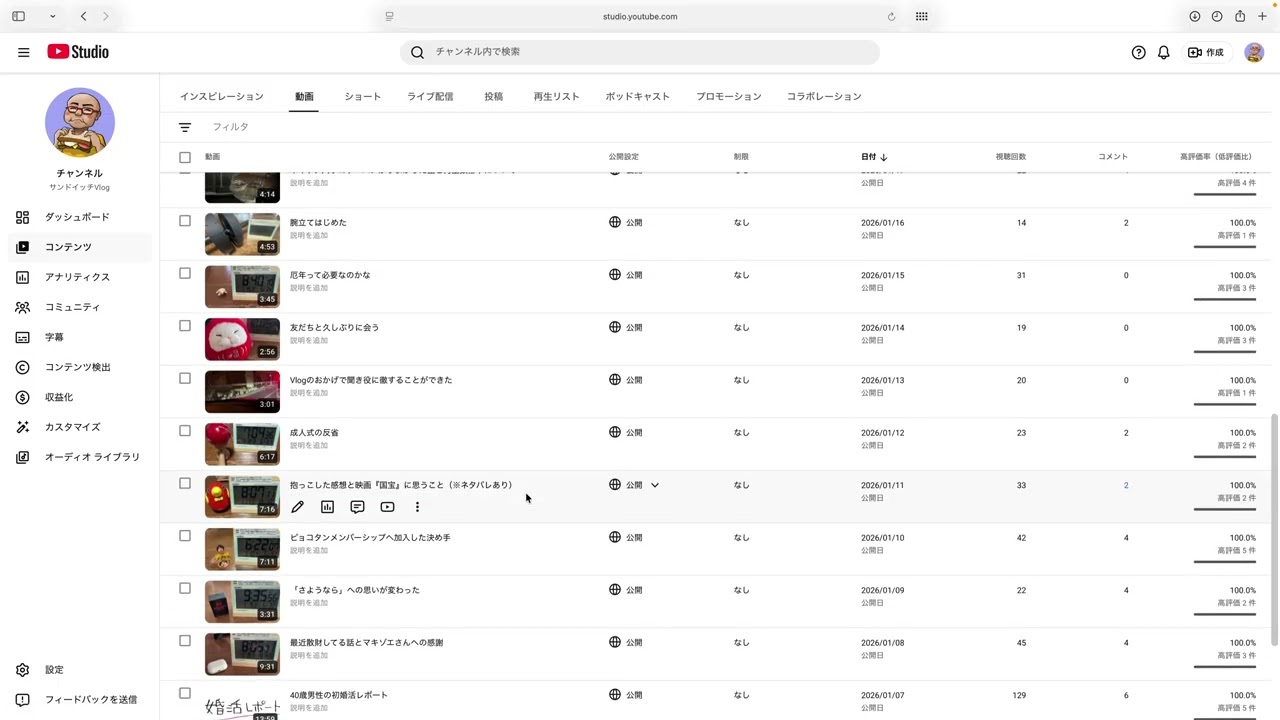
Task: Open アナリティクス in the sidebar
Action: click(80, 277)
